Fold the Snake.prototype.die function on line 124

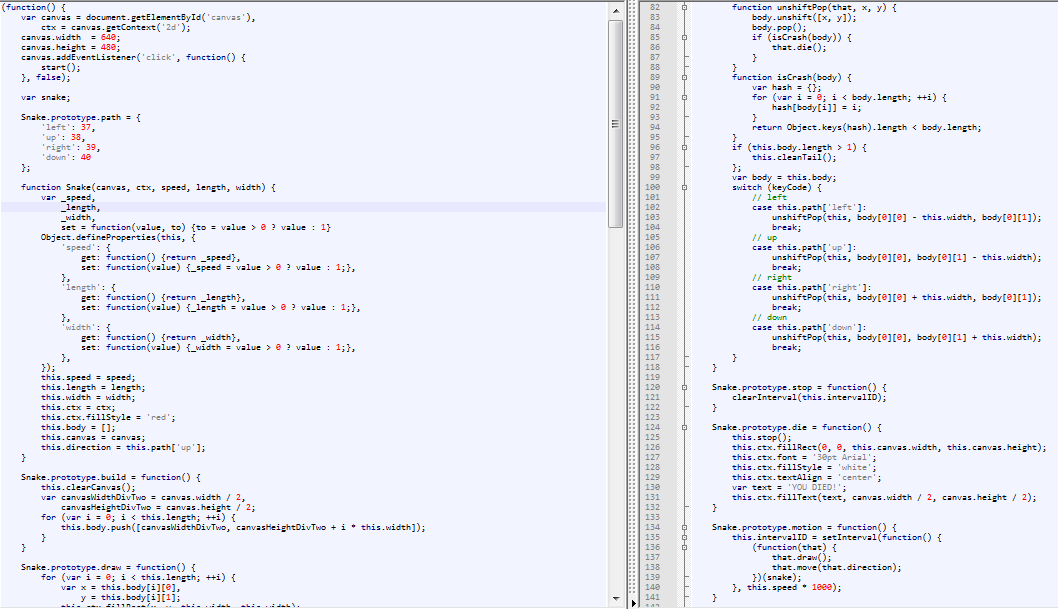click(x=684, y=427)
